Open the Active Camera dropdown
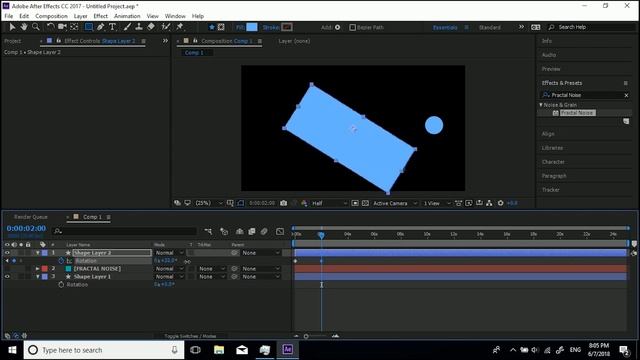The image size is (640, 360). [x=395, y=203]
